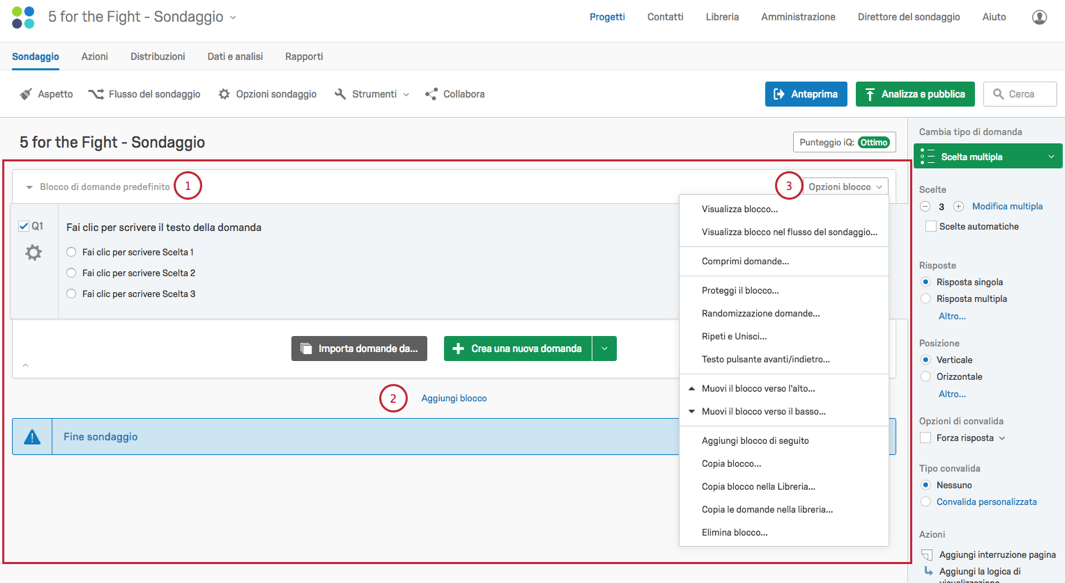Image resolution: width=1065 pixels, height=583 pixels.
Task: Open Collabora sharing option
Action: pos(455,94)
